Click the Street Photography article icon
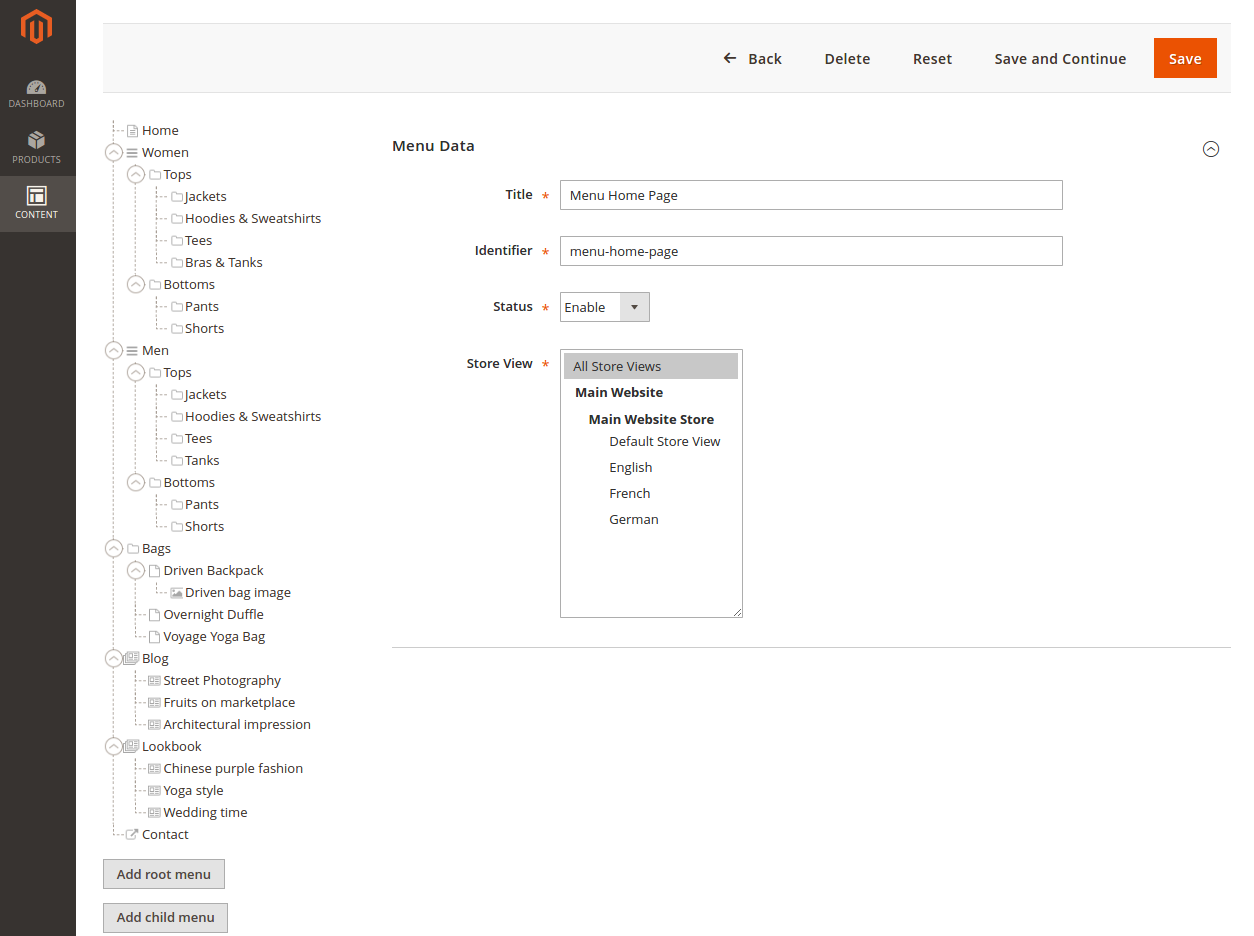 154,681
